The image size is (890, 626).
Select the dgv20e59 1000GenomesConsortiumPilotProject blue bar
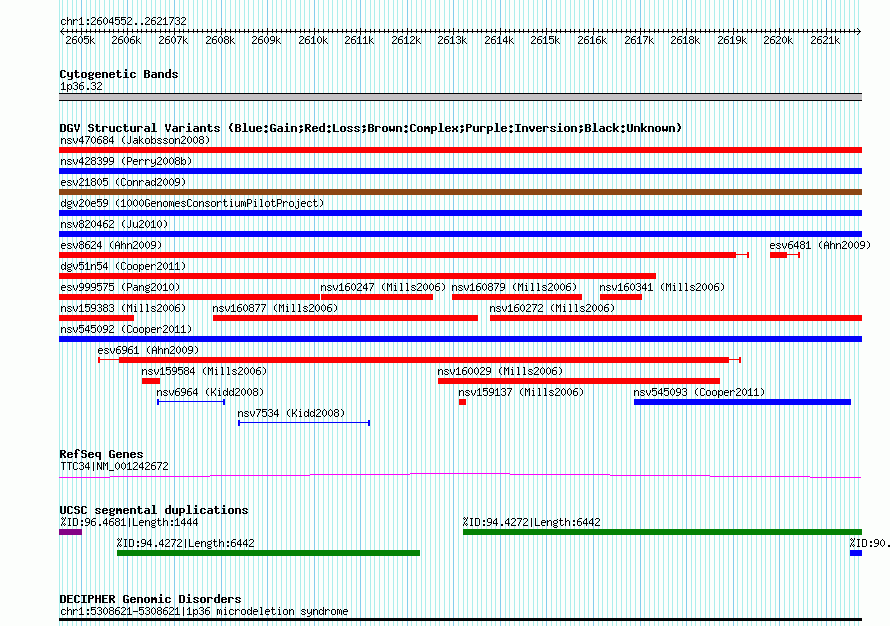[x=460, y=213]
